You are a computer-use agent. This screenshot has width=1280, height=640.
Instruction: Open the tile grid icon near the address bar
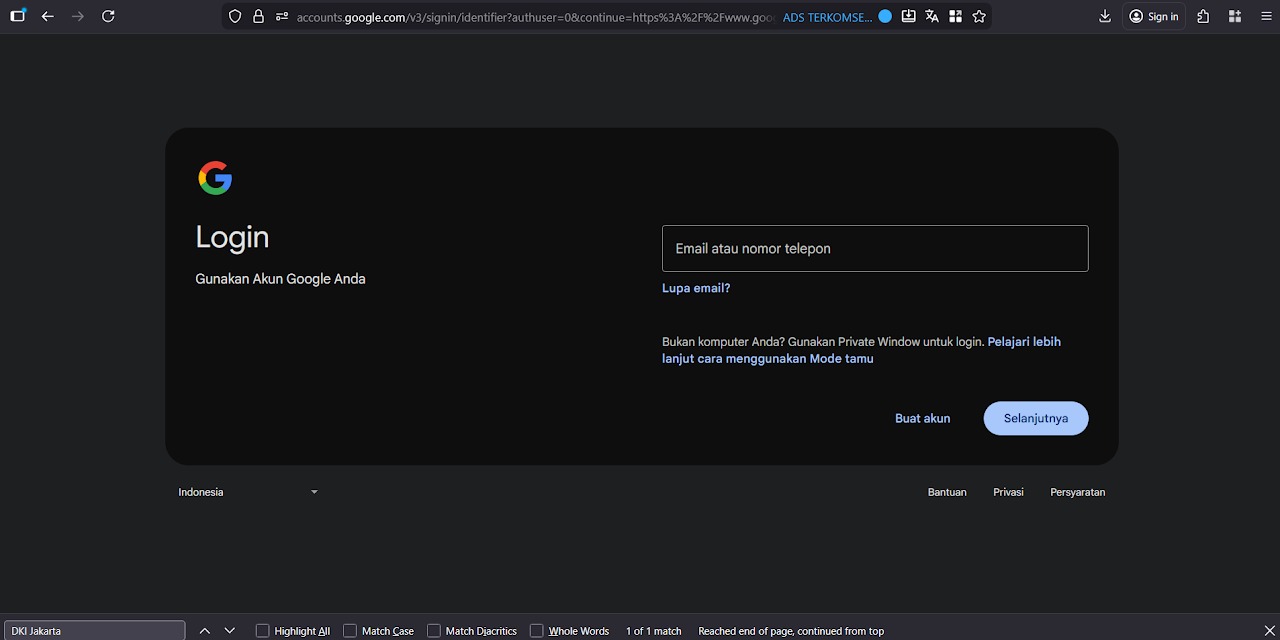click(955, 16)
